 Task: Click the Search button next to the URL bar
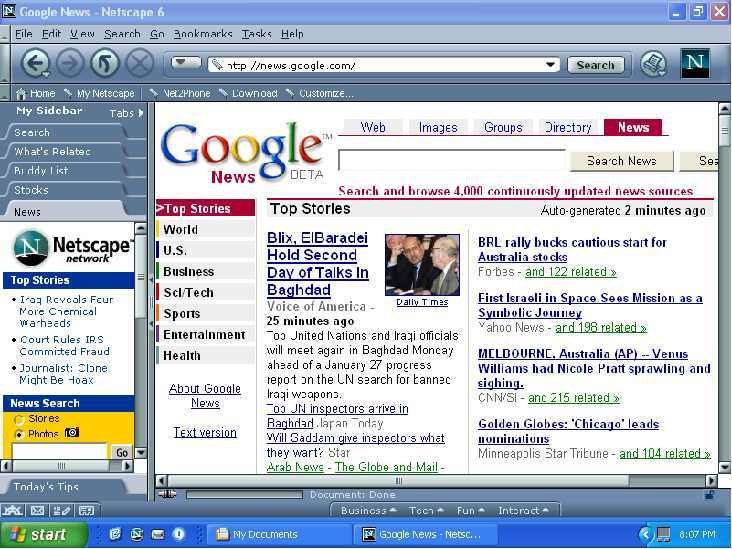click(595, 65)
